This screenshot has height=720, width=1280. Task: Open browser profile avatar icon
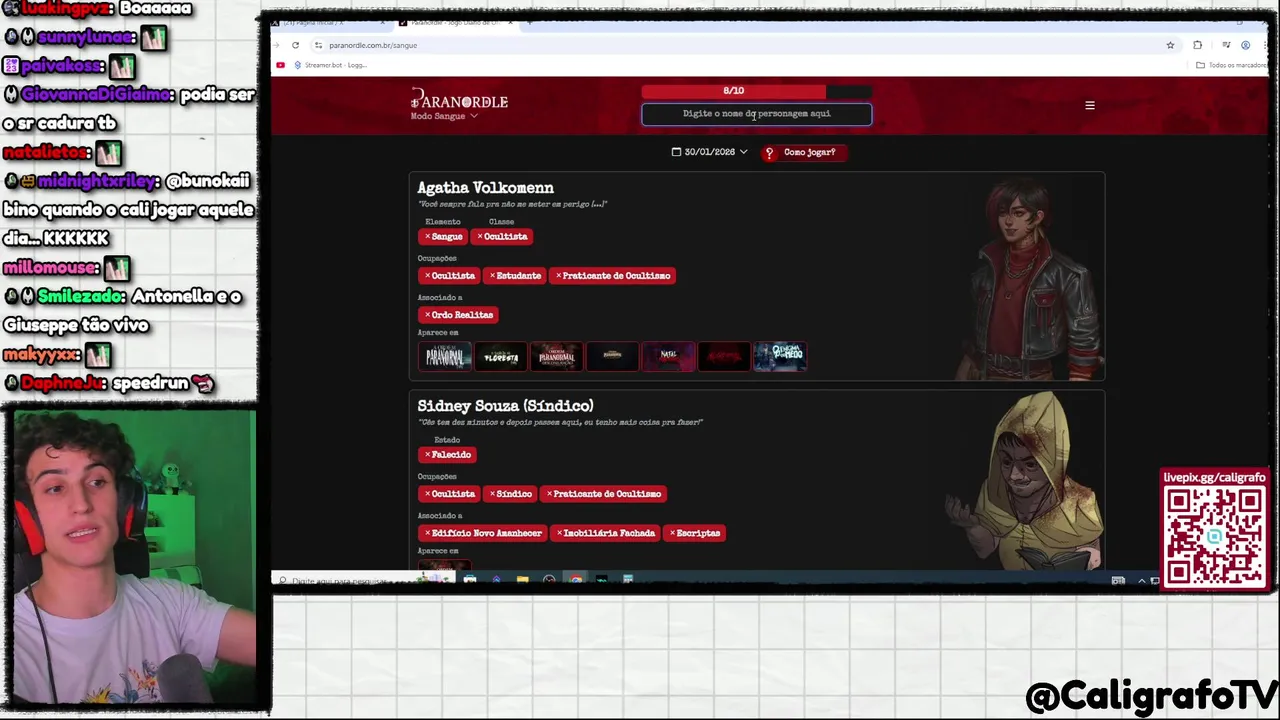pyautogui.click(x=1245, y=45)
